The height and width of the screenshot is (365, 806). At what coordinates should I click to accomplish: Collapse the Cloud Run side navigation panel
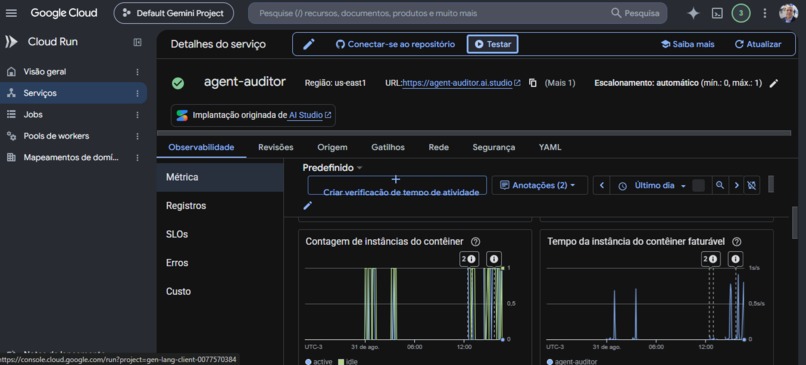(x=137, y=42)
